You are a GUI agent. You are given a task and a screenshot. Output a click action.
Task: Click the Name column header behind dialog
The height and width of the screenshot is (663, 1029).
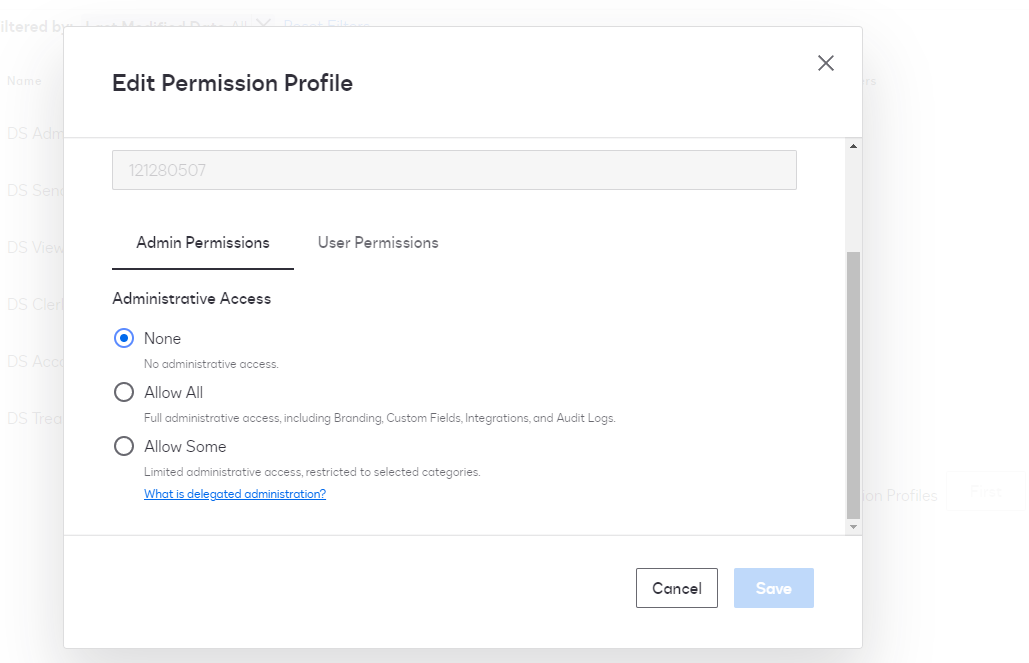25,81
